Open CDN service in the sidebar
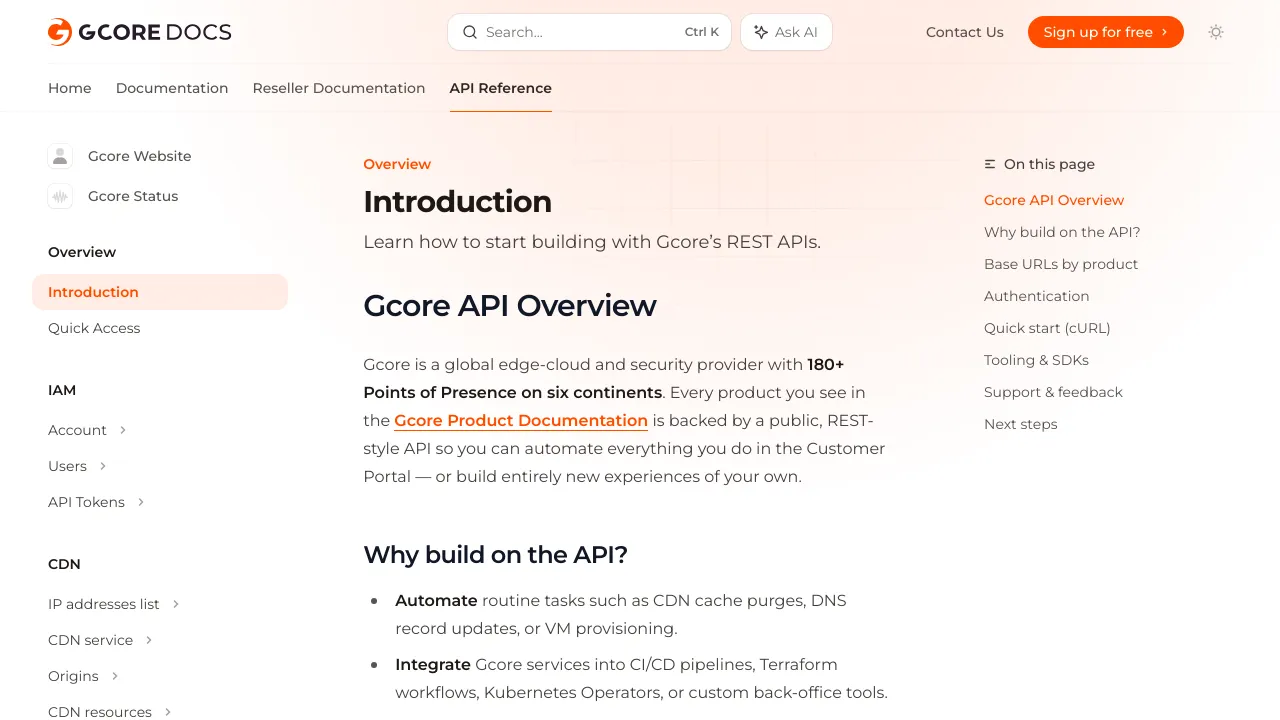This screenshot has width=1280, height=720. click(x=90, y=640)
